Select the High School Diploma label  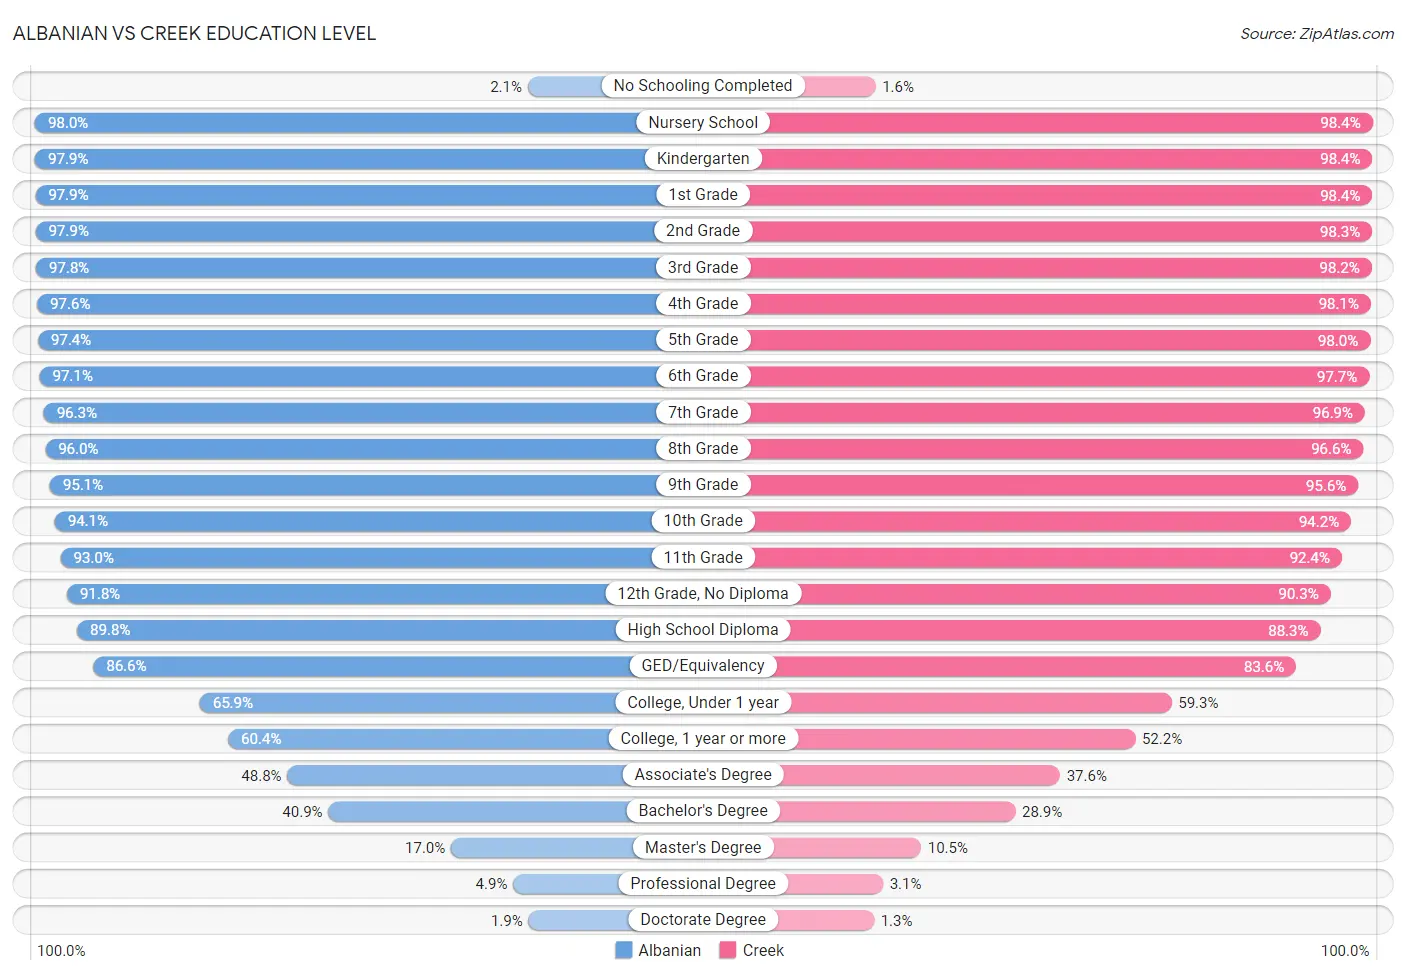(703, 629)
